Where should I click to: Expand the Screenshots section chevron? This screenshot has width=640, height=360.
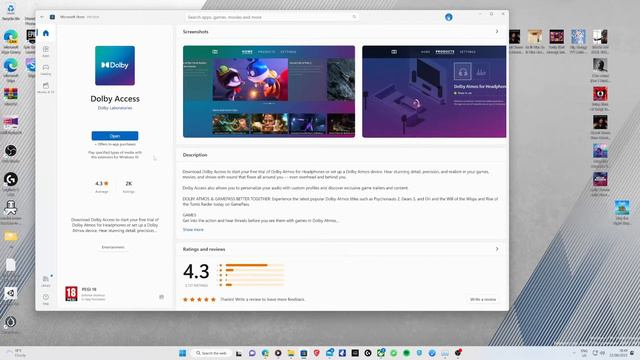[x=497, y=31]
